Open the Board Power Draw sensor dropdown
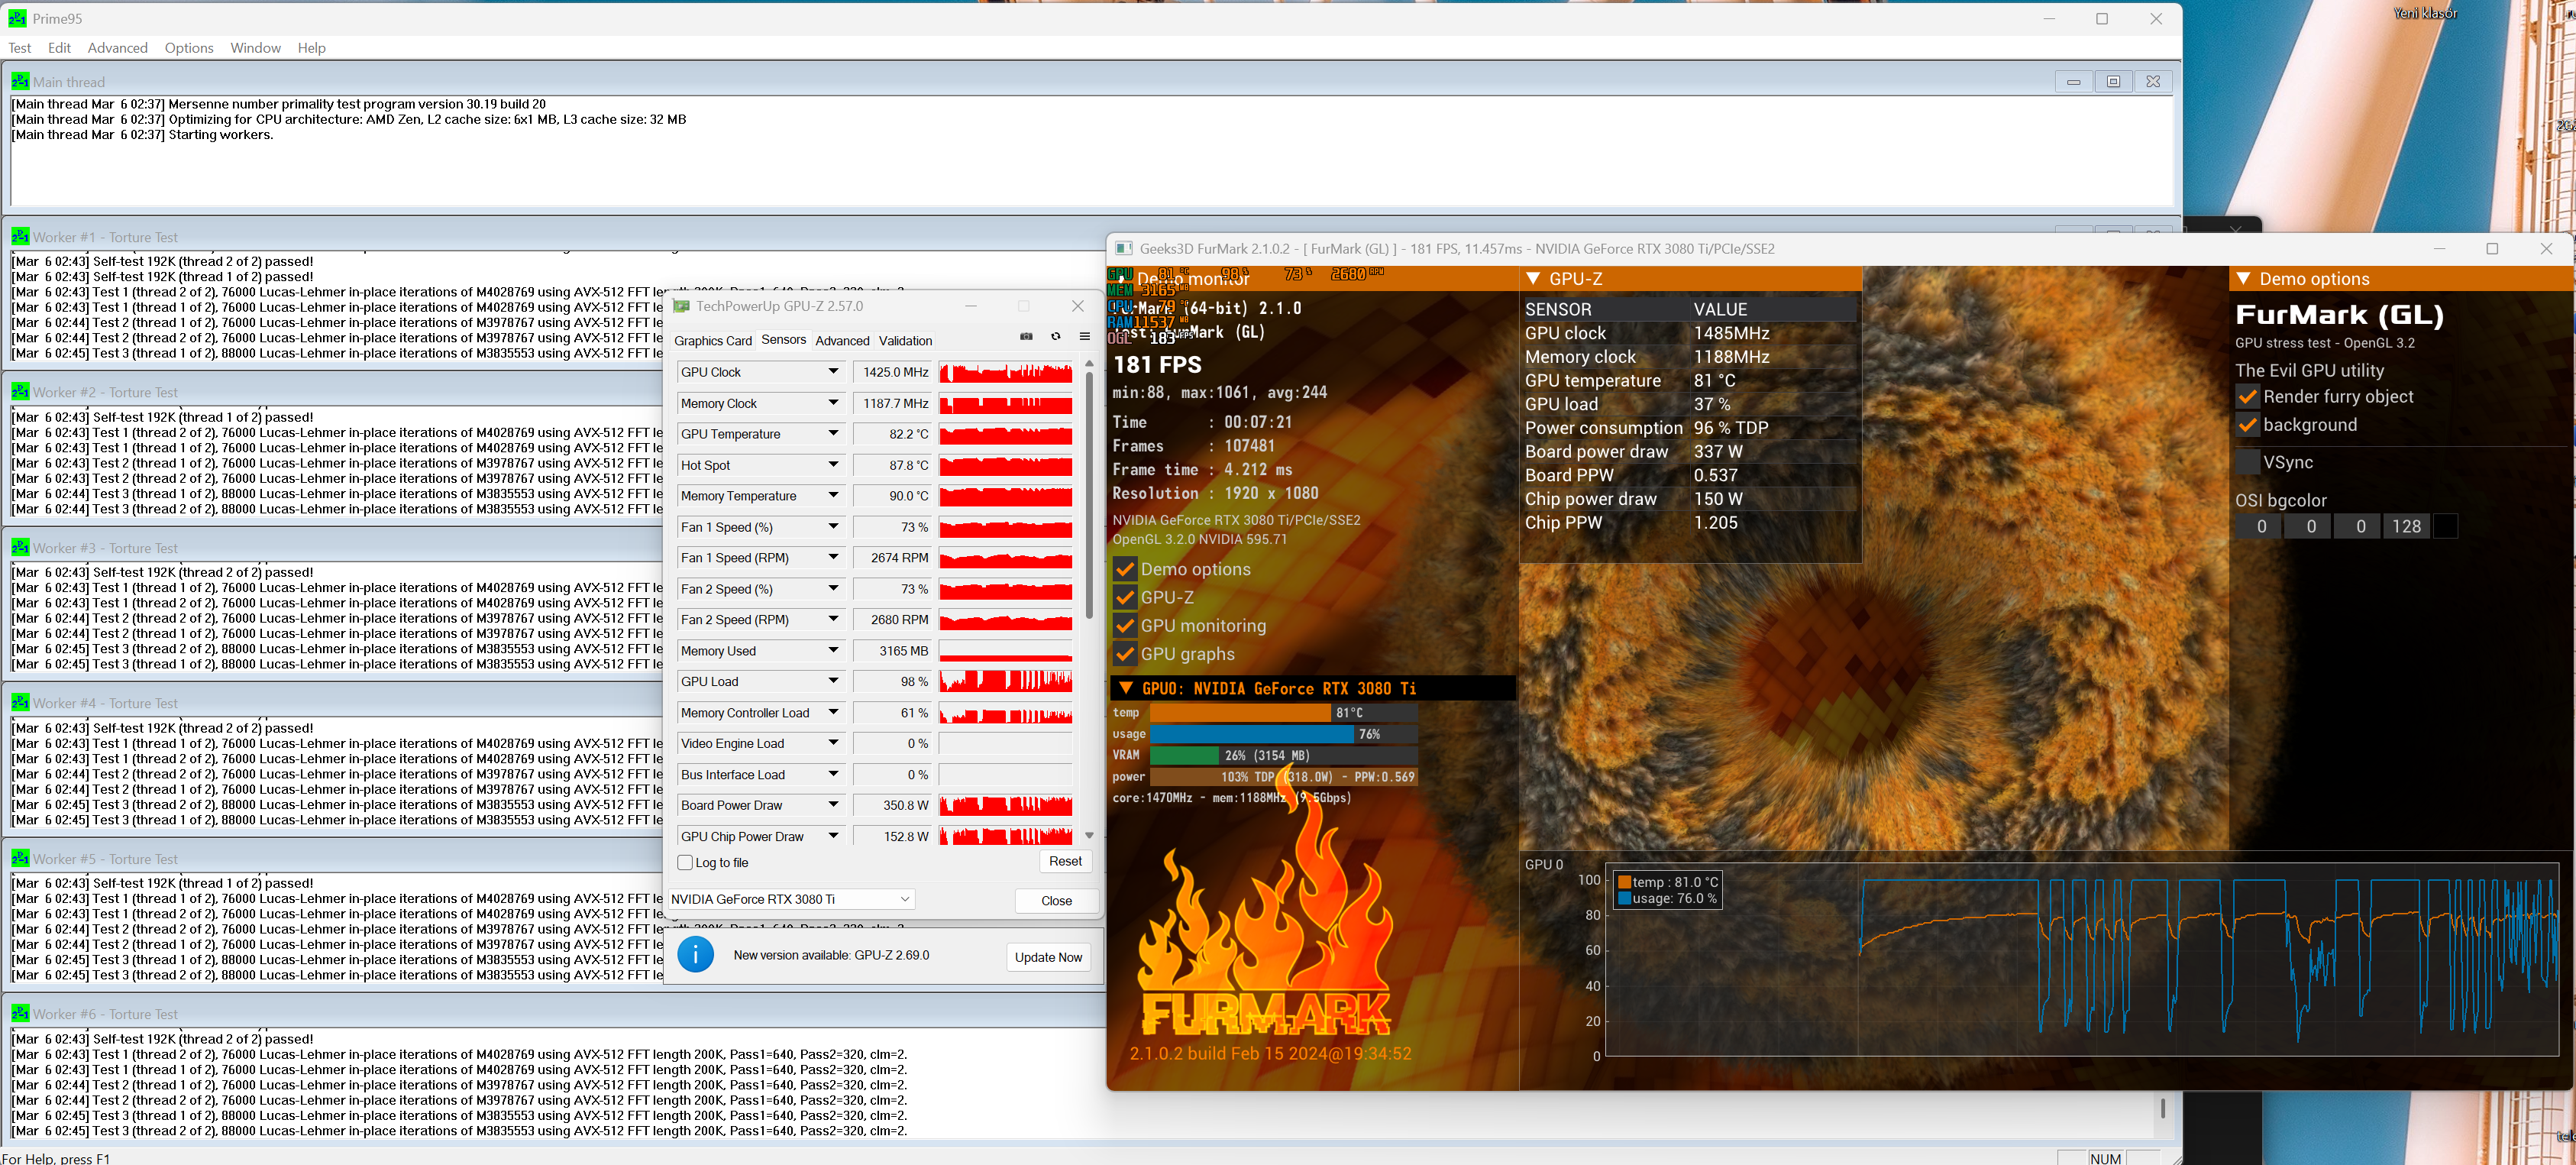The image size is (2576, 1165). click(x=833, y=806)
